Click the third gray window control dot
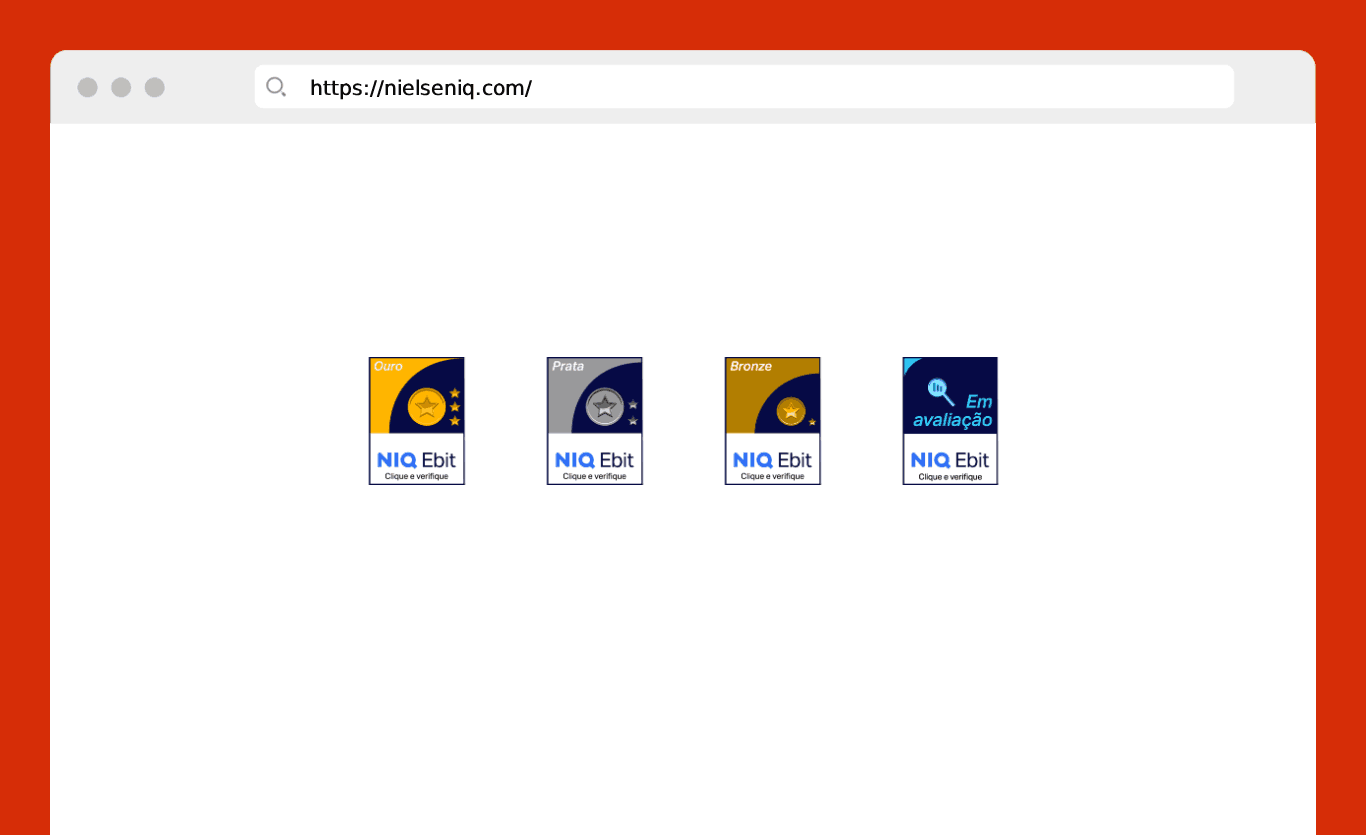The height and width of the screenshot is (835, 1366). (x=155, y=87)
